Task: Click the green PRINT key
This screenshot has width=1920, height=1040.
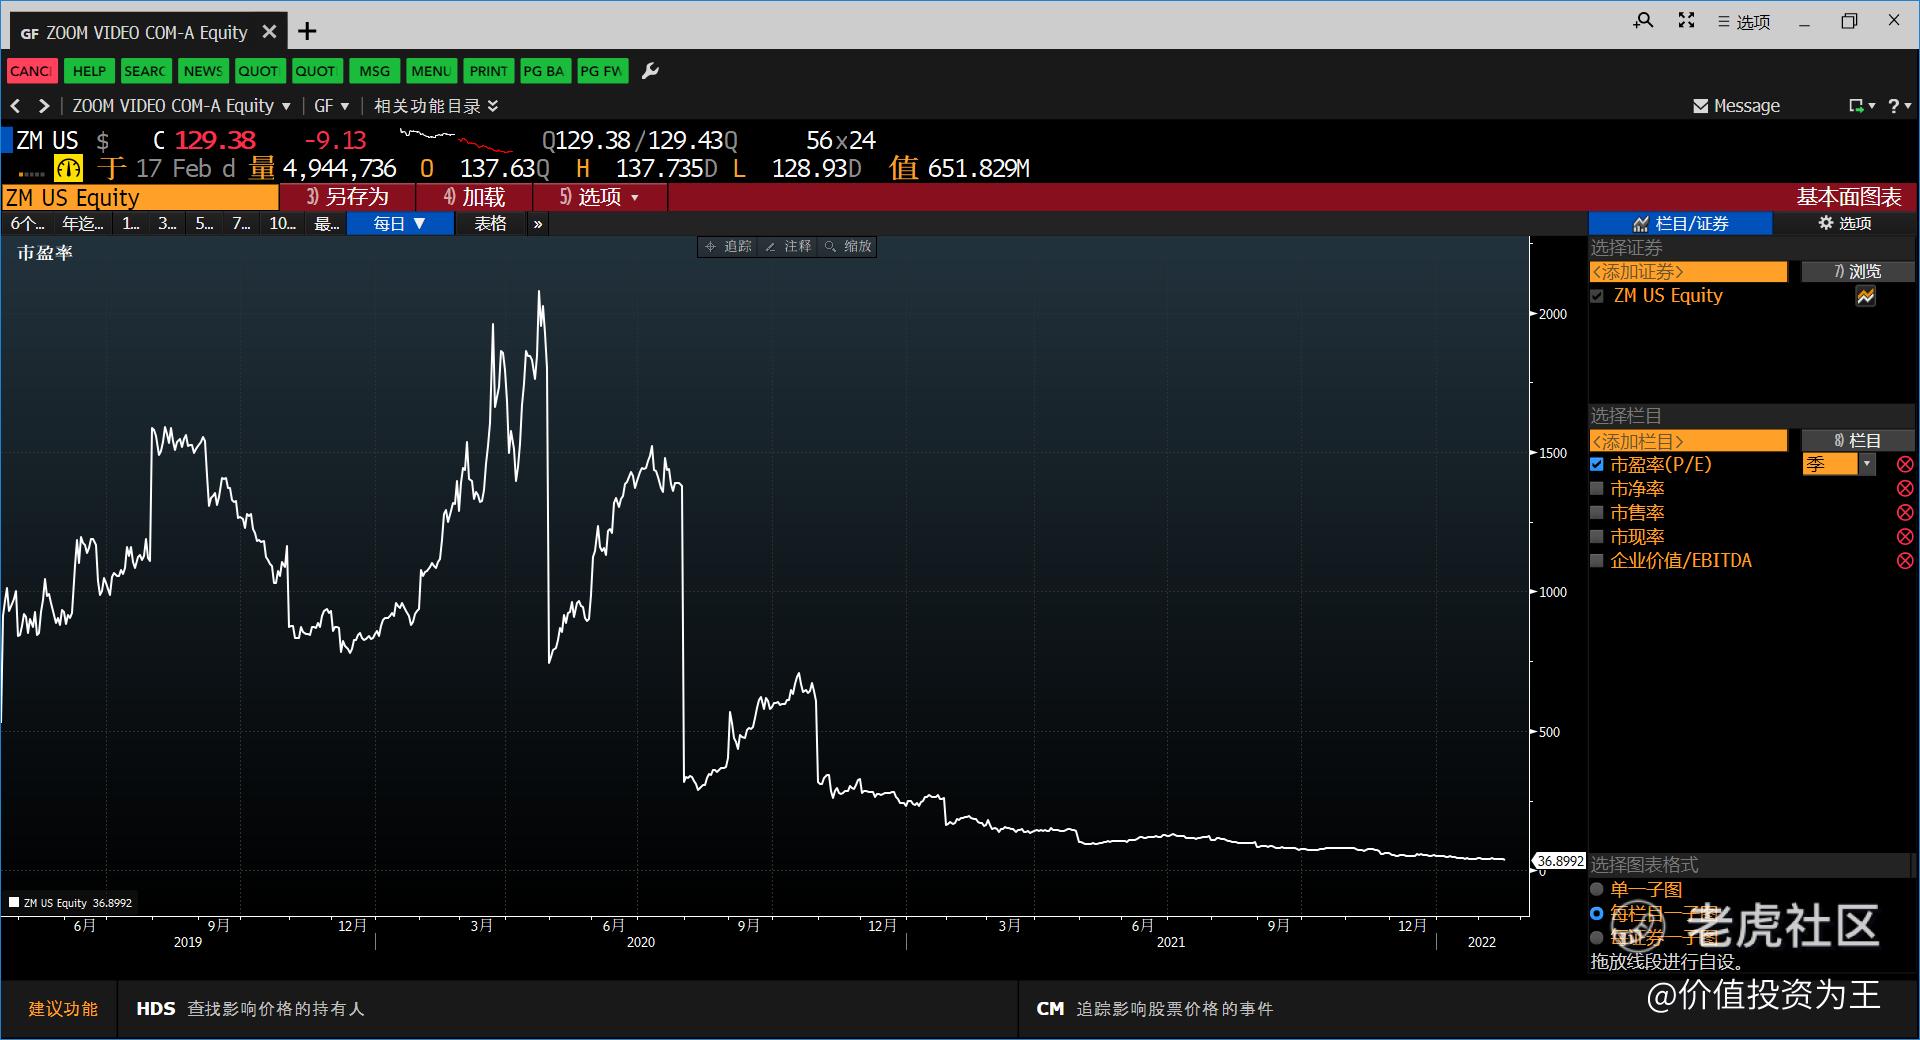Action: click(x=488, y=71)
